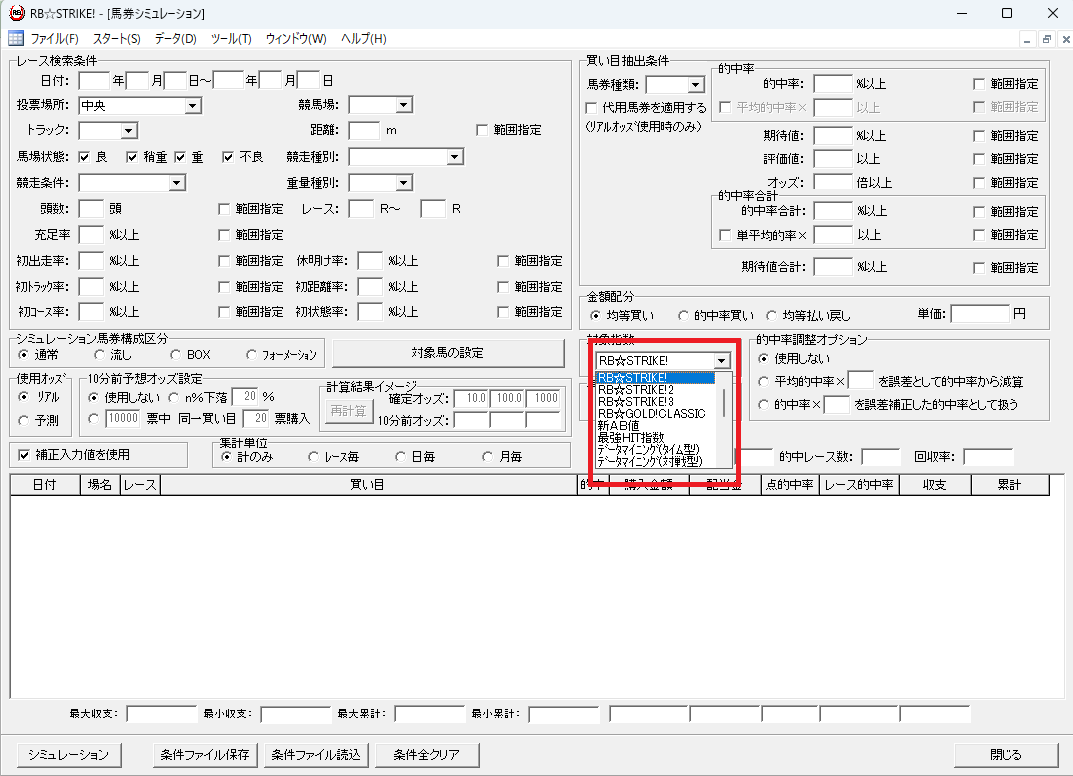This screenshot has width=1073, height=776.
Task: Restore the inner MDI child window
Action: pos(1046,40)
